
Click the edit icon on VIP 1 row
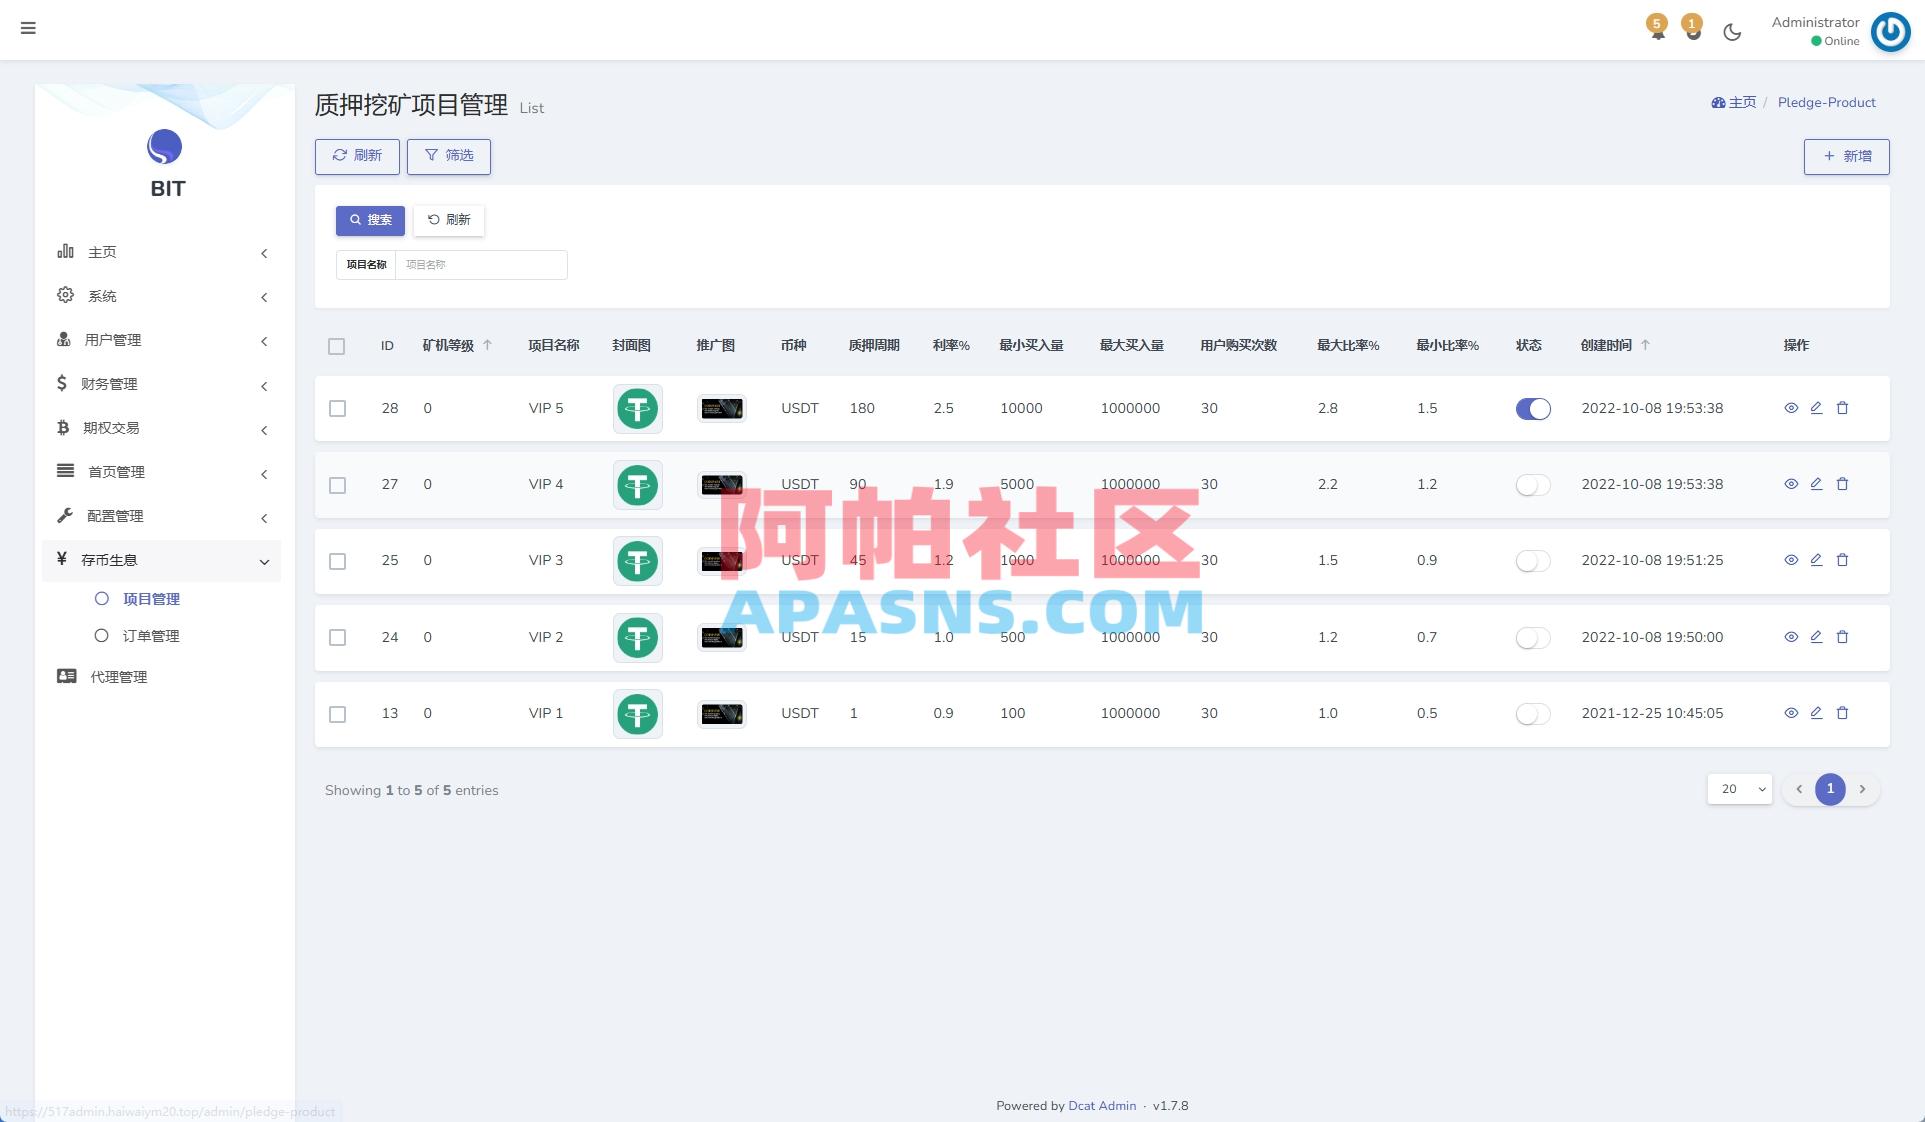click(1816, 713)
